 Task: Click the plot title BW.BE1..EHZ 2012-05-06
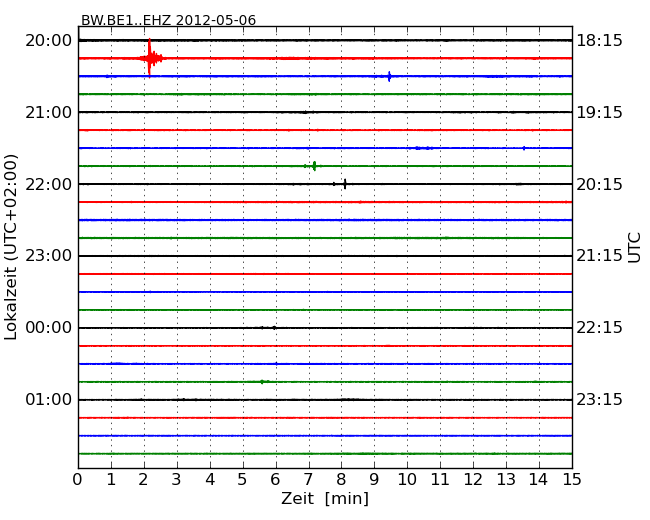tap(168, 20)
